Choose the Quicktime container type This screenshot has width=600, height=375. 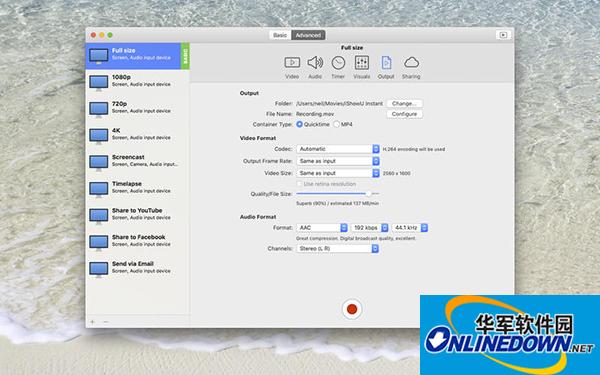299,124
